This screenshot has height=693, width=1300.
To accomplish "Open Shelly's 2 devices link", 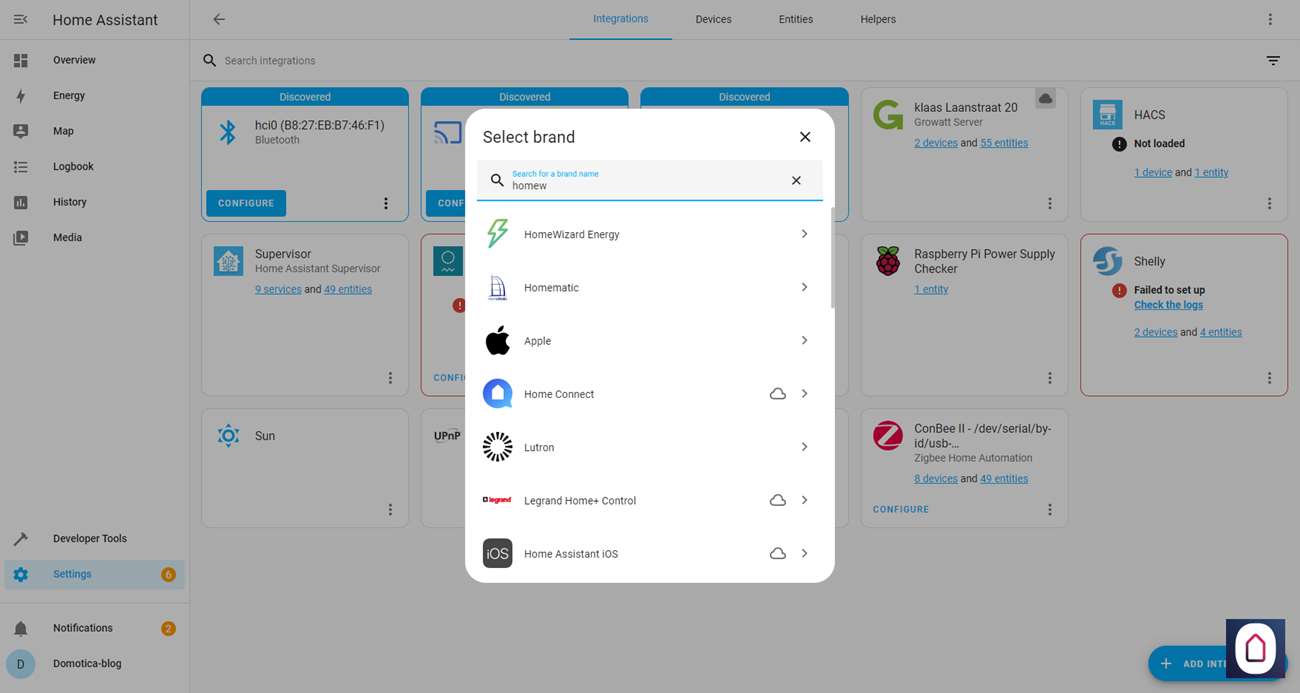I will (x=1156, y=332).
